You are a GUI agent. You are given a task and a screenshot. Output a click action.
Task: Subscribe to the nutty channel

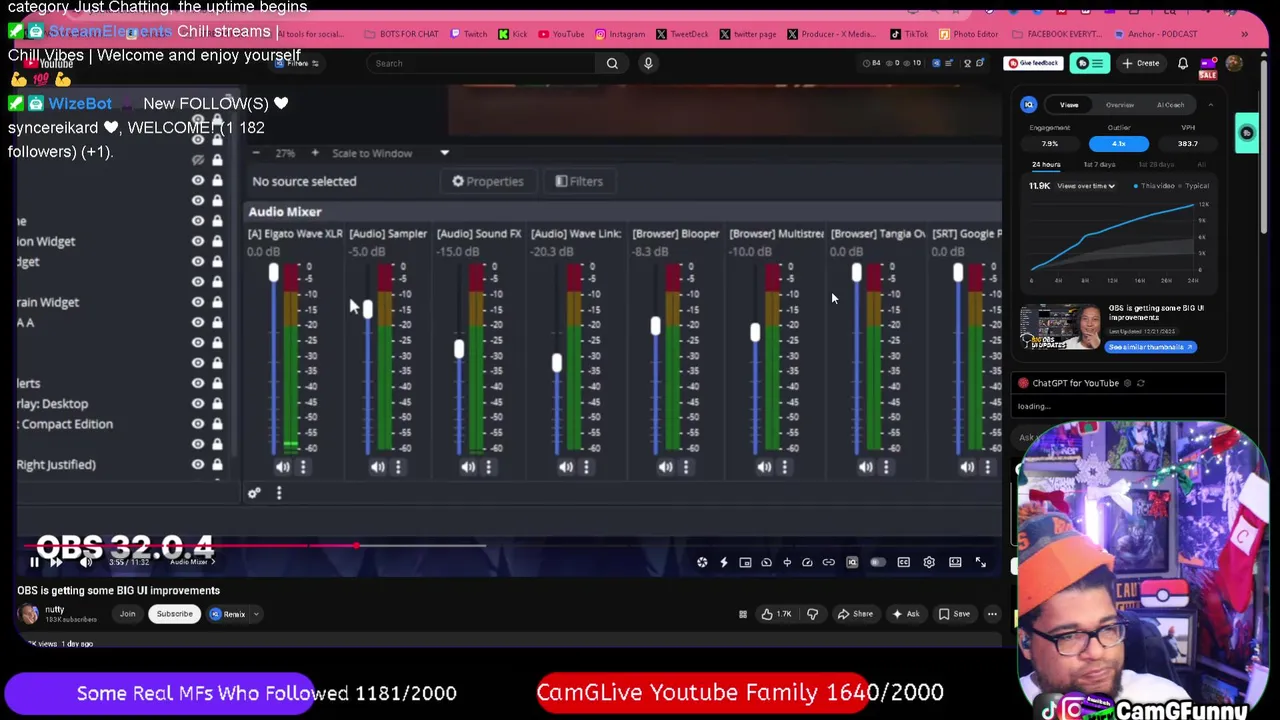tap(174, 614)
